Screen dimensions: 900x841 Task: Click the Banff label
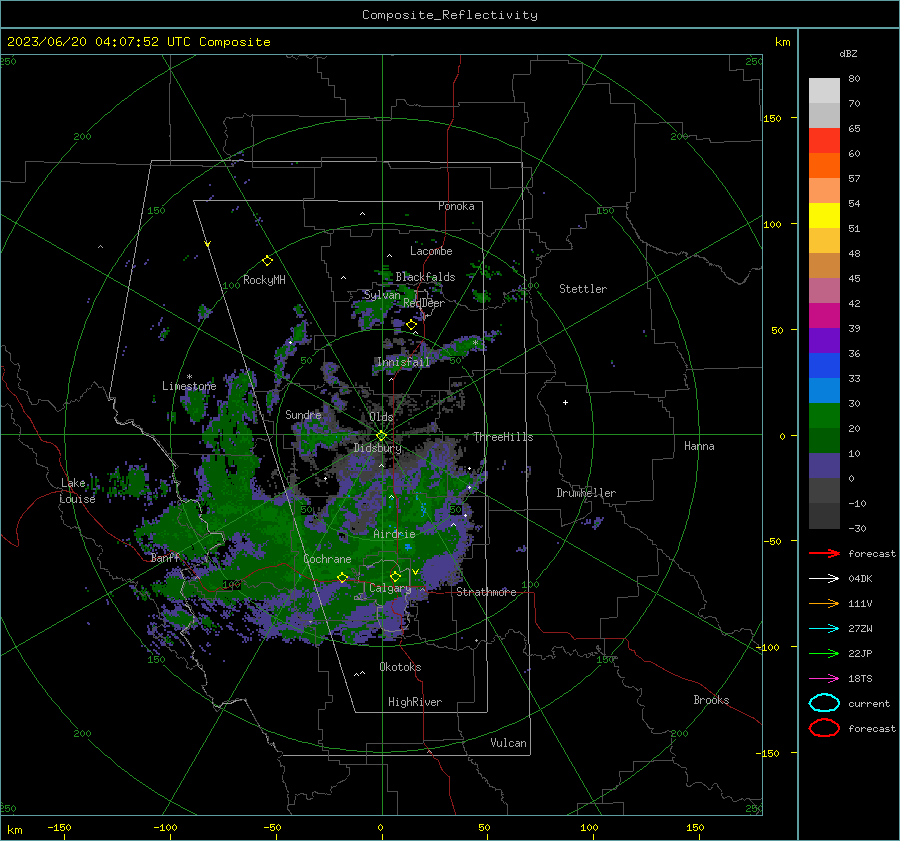click(x=165, y=558)
